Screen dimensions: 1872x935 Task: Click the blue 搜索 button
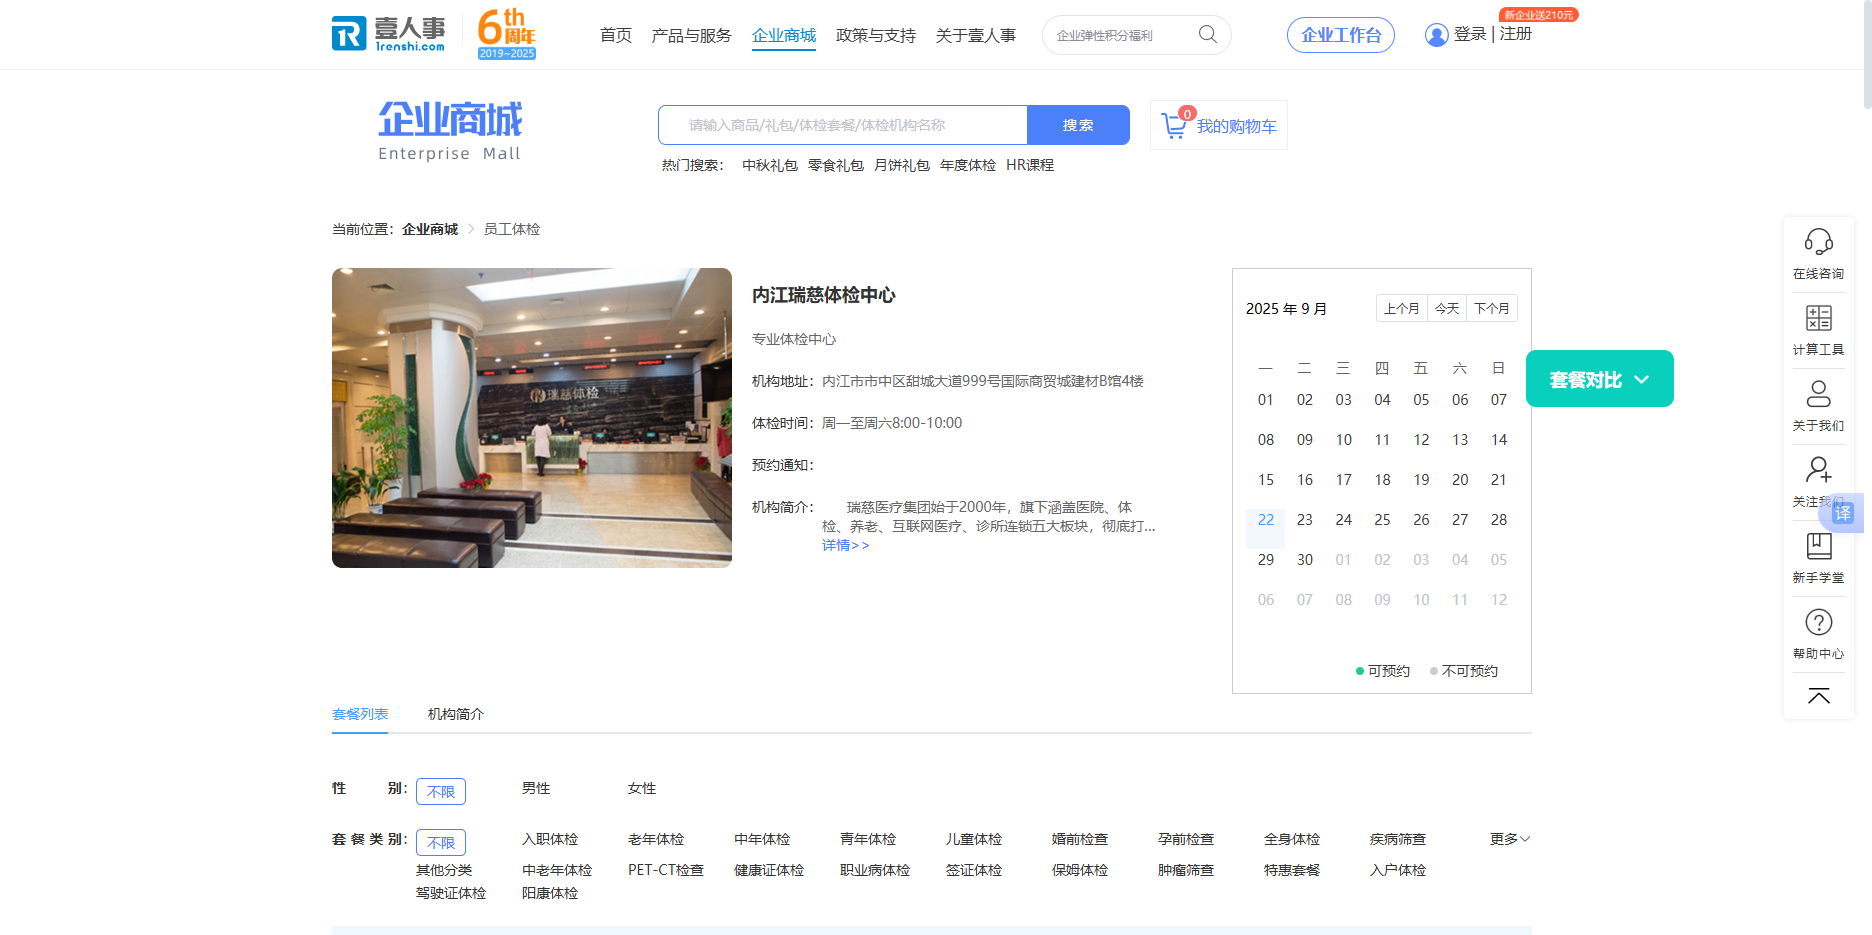click(x=1078, y=125)
